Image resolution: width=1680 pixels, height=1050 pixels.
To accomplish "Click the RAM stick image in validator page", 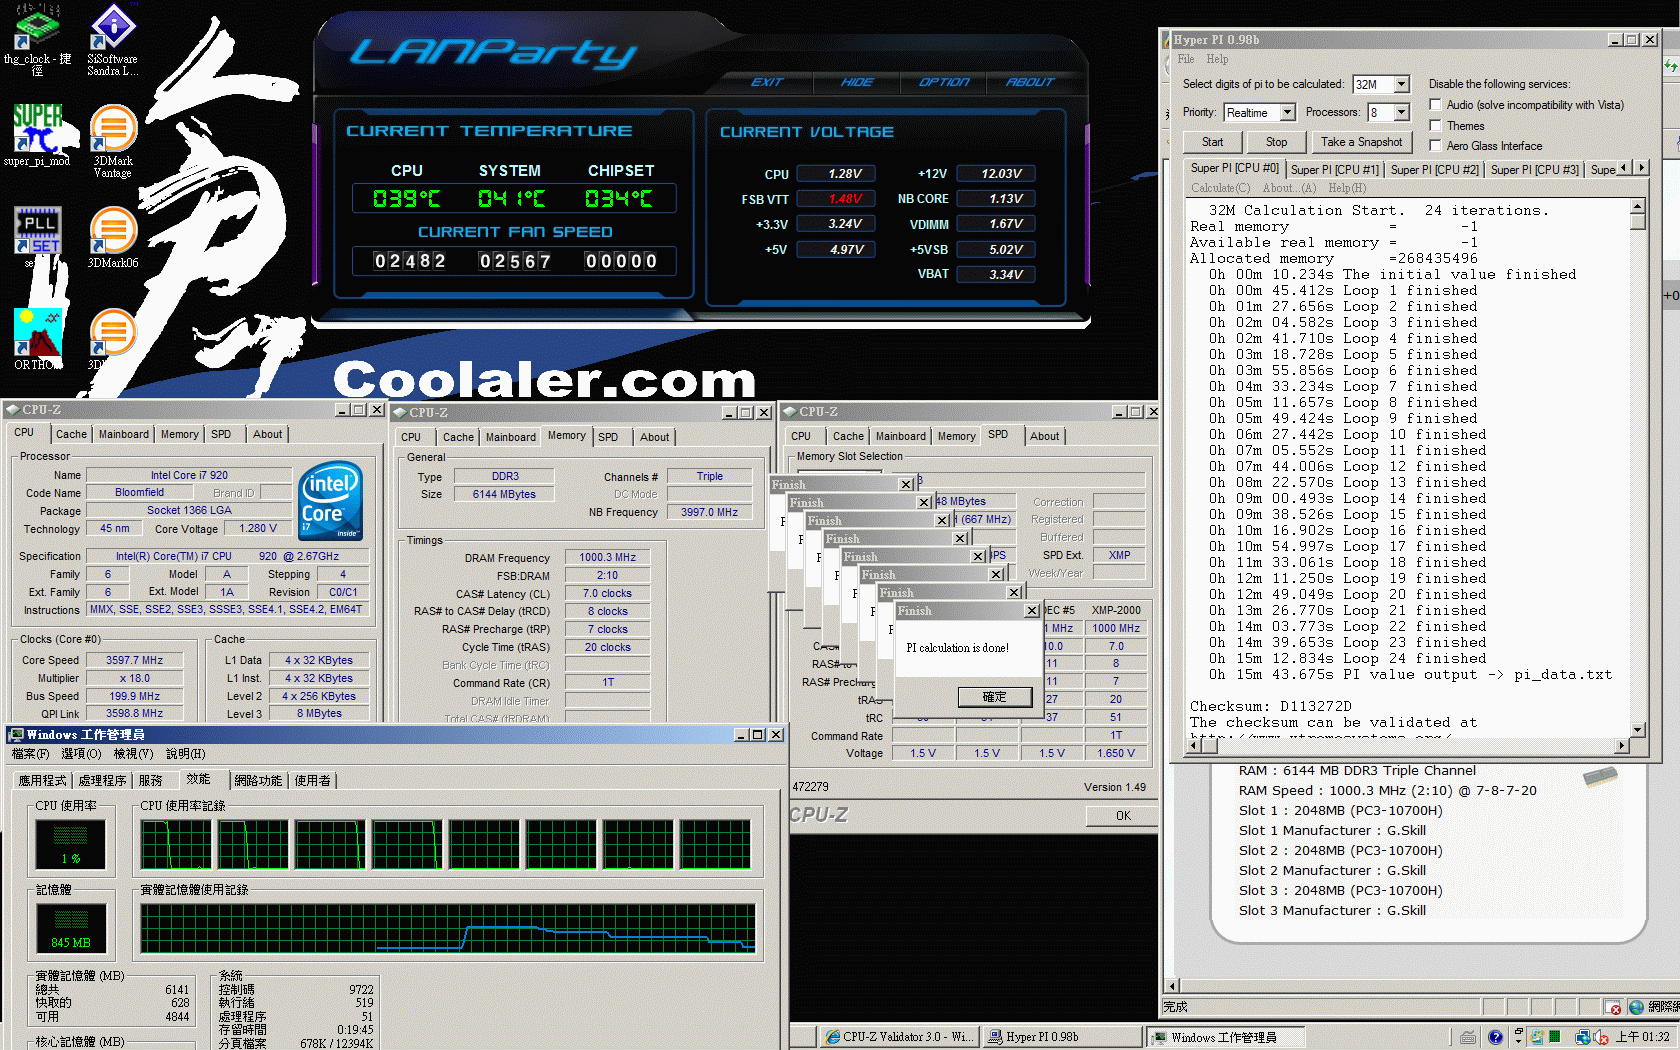I will click(x=1600, y=776).
